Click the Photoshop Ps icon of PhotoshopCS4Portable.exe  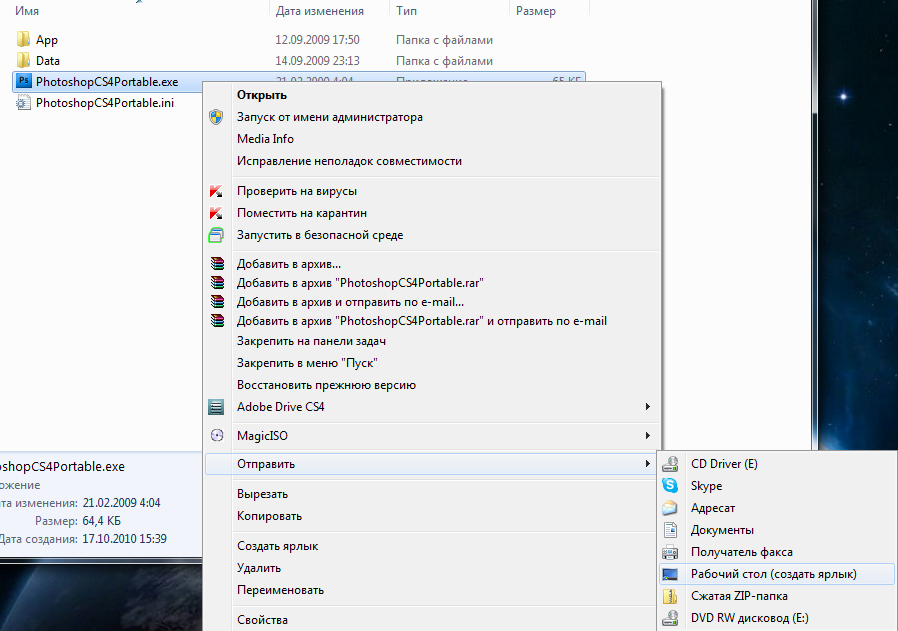[23, 81]
